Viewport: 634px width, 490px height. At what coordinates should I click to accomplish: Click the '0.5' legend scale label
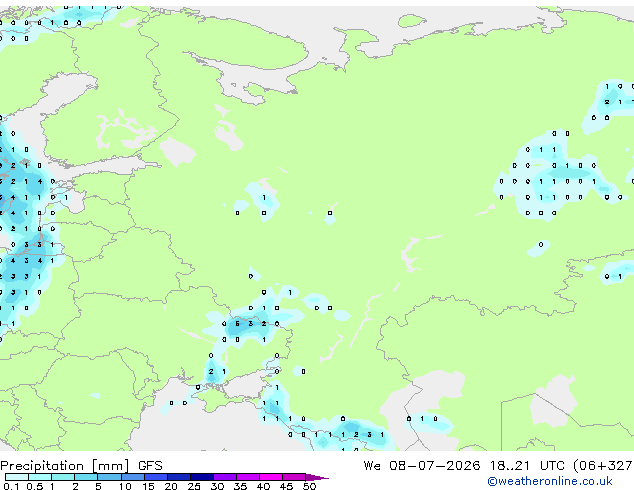tap(35, 486)
